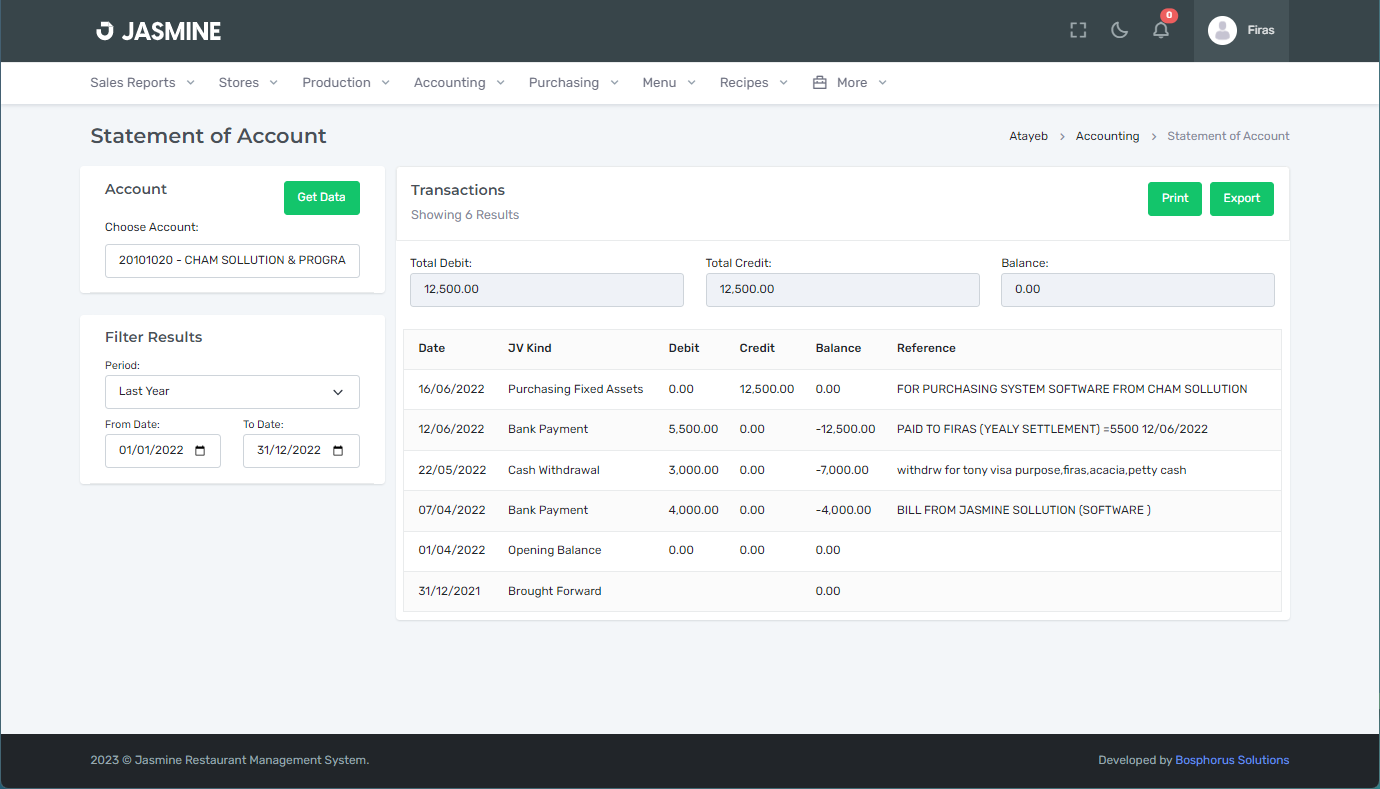The width and height of the screenshot is (1380, 789).
Task: Click the BILL FROM JASMINE SOLLUTION reference
Action: 1024,510
